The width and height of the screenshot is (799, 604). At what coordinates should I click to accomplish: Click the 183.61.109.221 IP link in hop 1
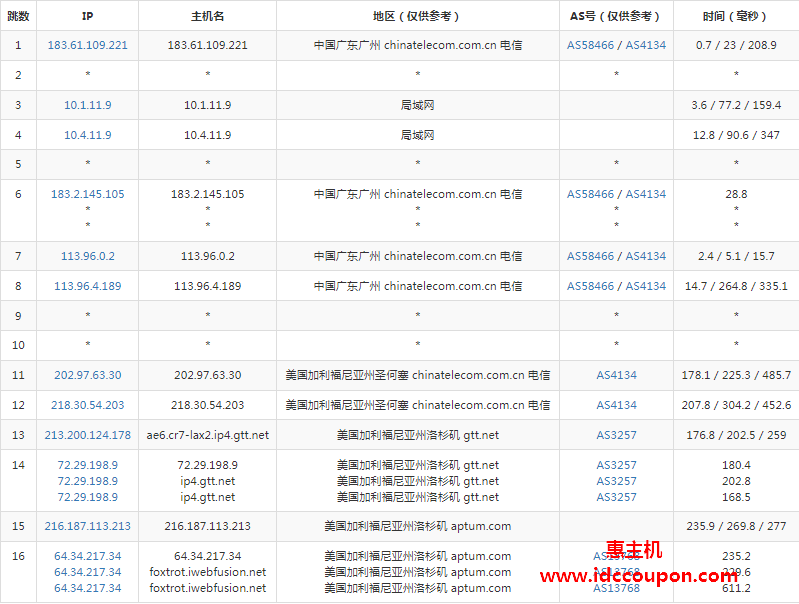(88, 46)
